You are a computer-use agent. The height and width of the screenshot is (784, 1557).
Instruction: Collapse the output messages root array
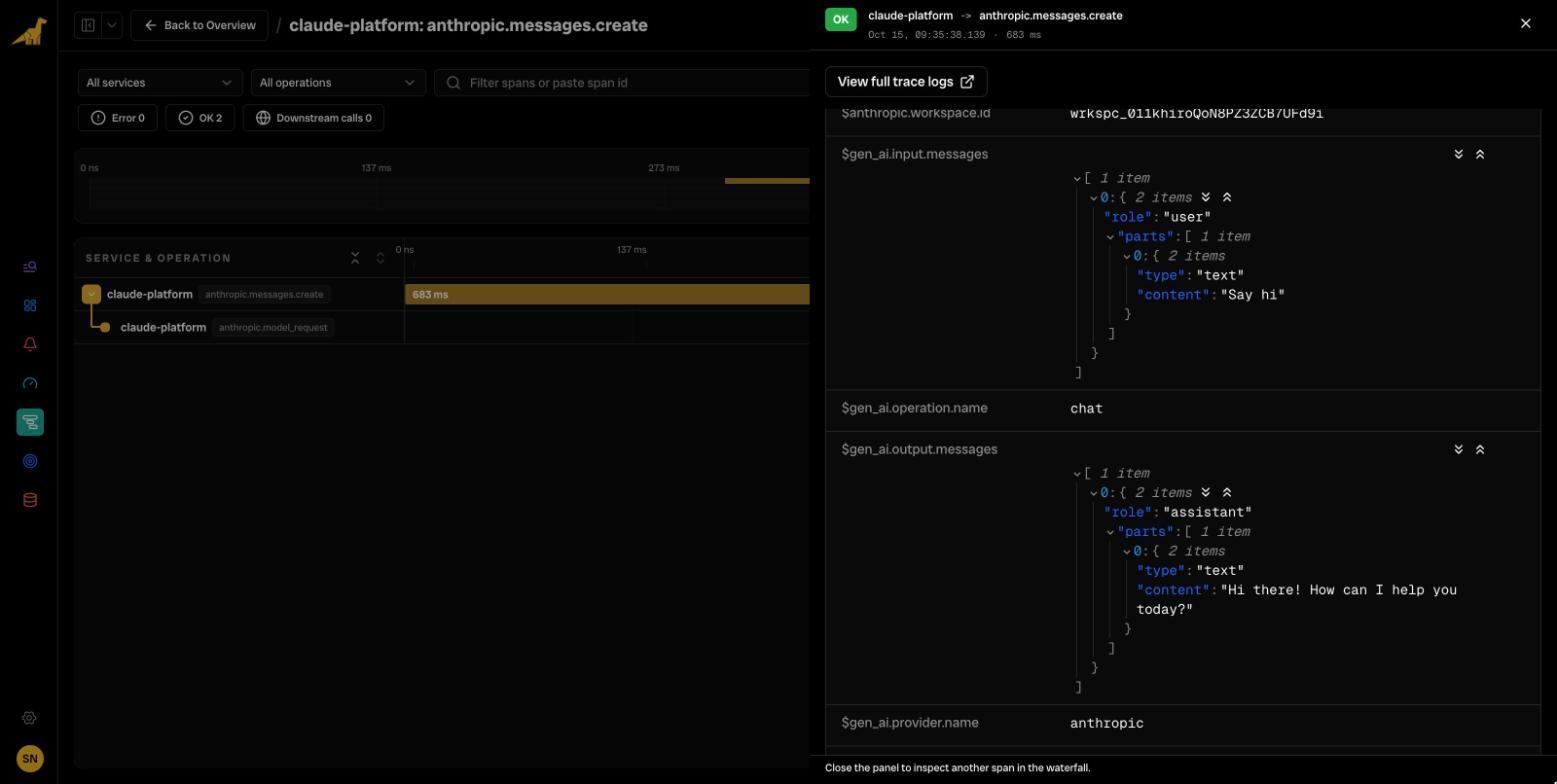1077,473
